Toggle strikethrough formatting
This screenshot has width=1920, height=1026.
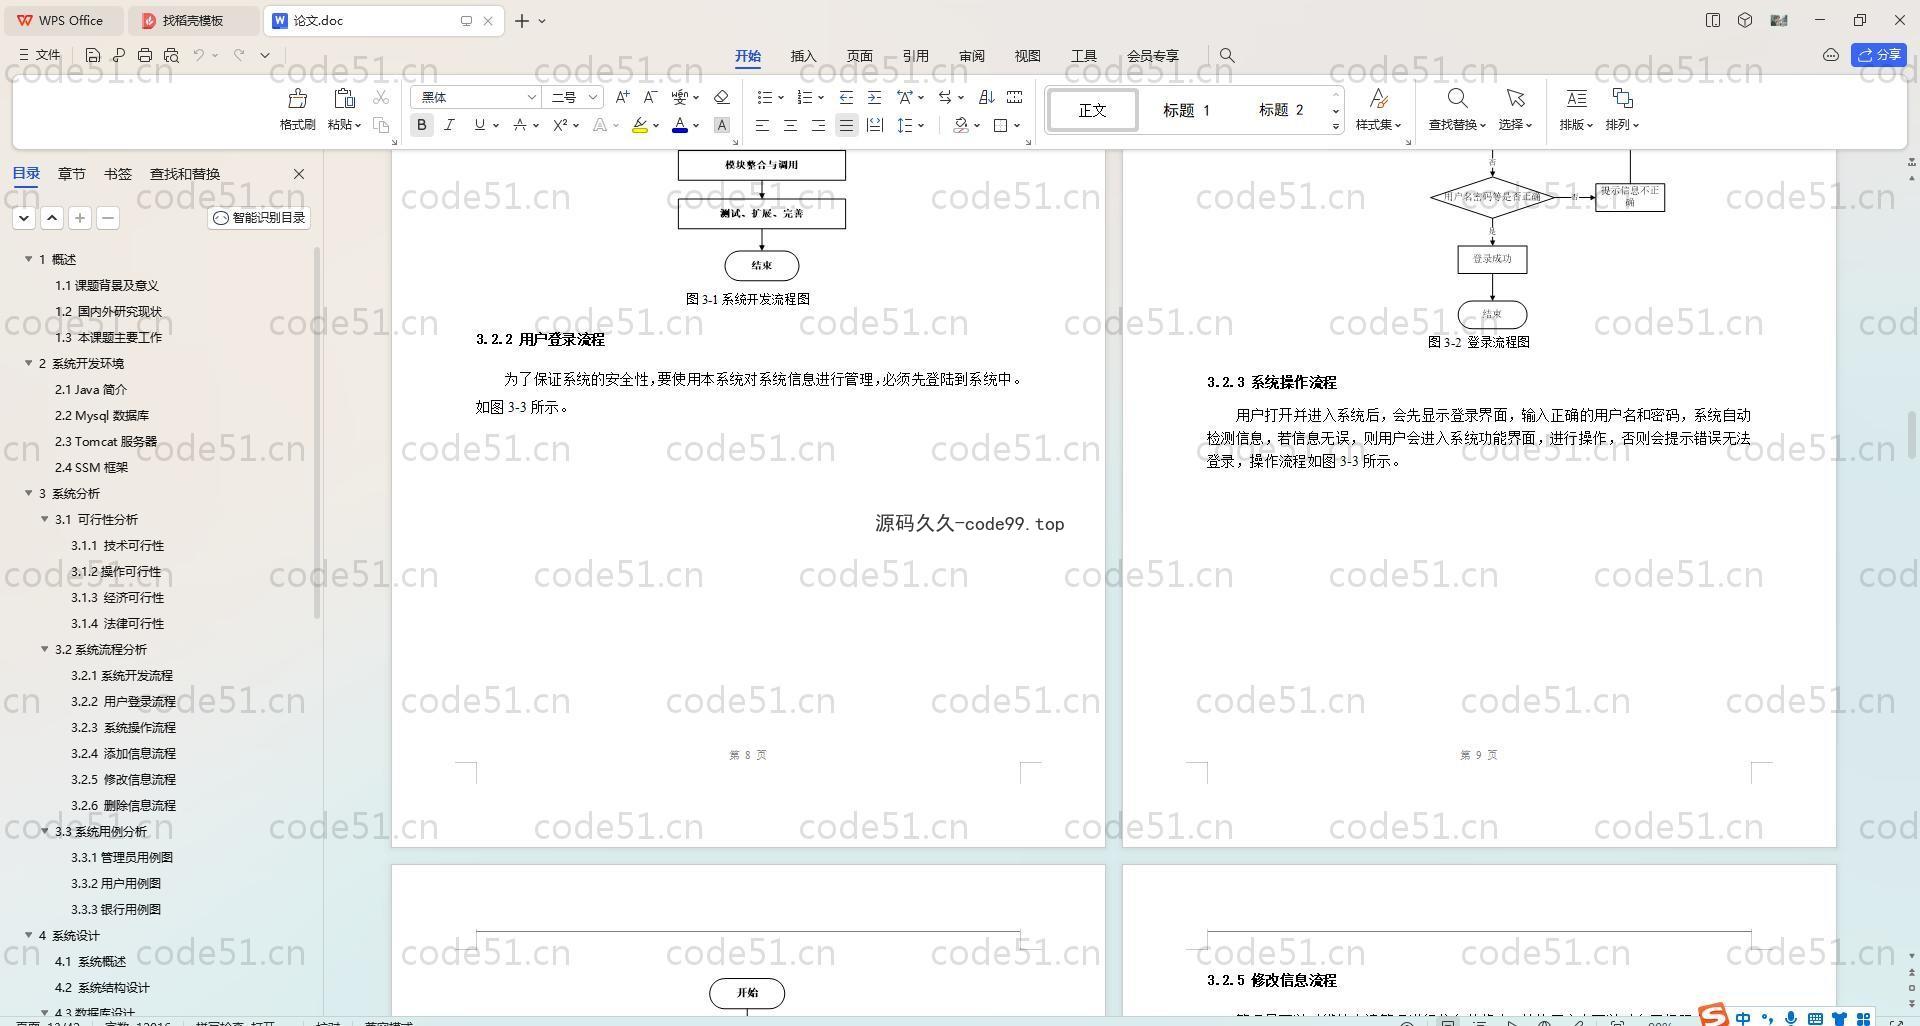[x=519, y=125]
